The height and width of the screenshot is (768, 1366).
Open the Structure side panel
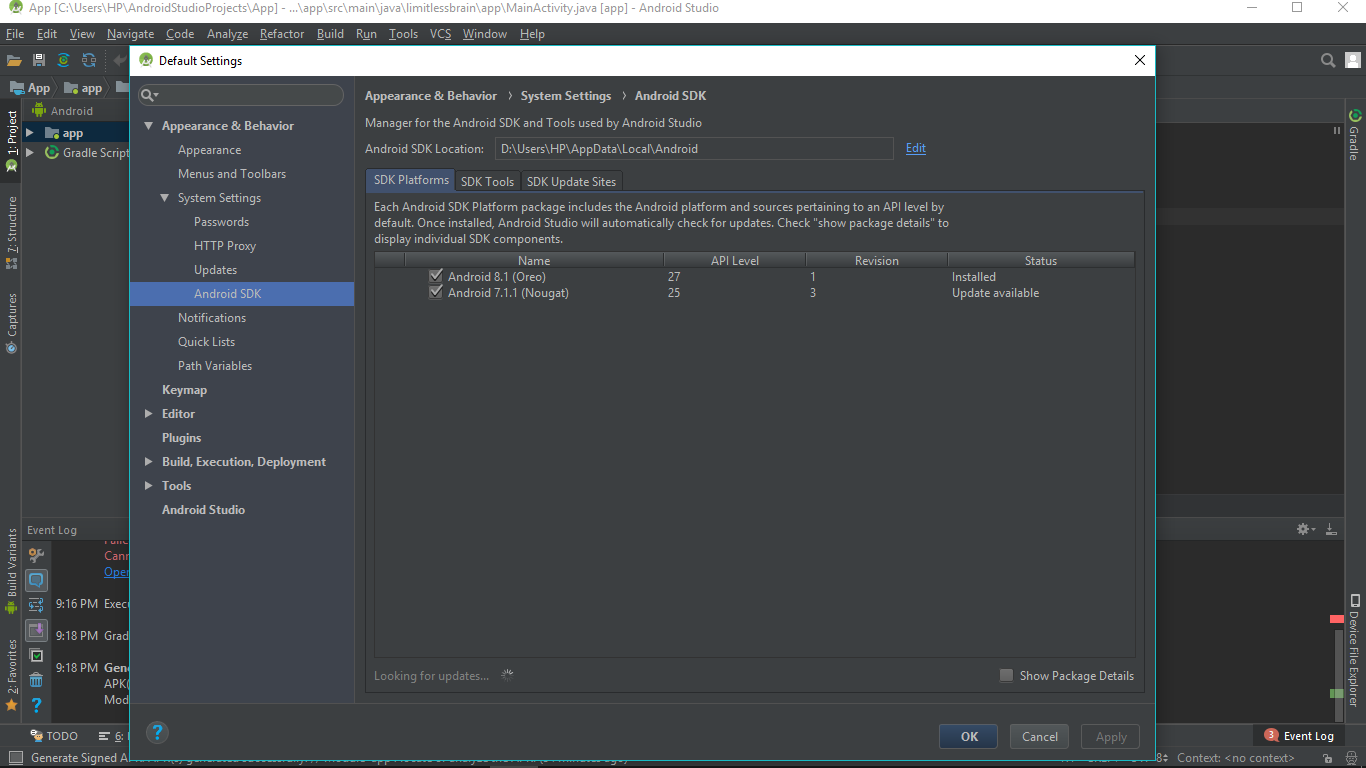[x=11, y=233]
